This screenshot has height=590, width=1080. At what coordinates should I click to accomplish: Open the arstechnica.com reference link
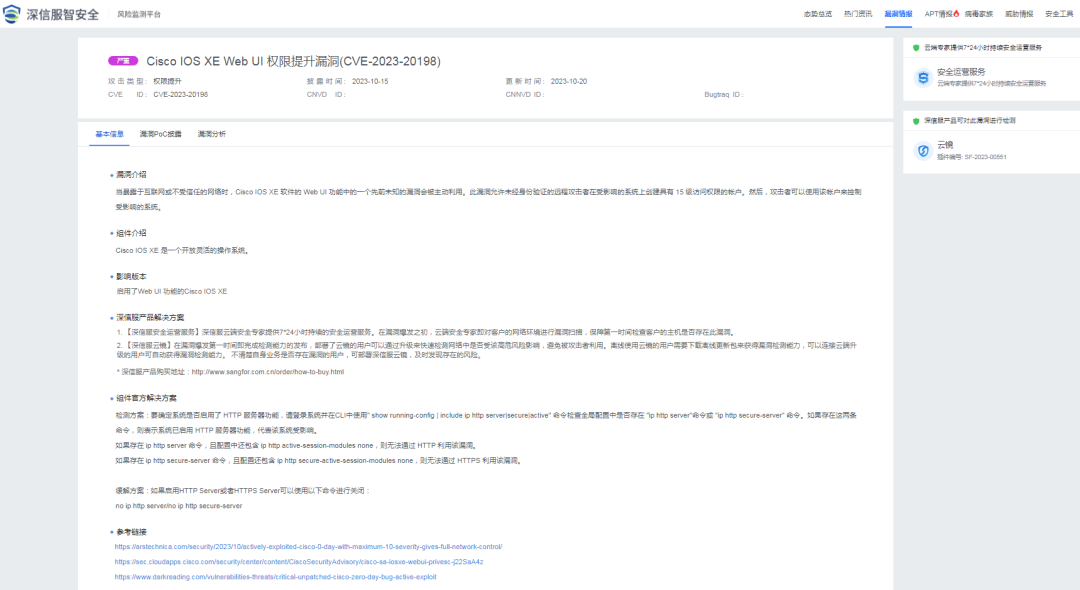click(308, 547)
